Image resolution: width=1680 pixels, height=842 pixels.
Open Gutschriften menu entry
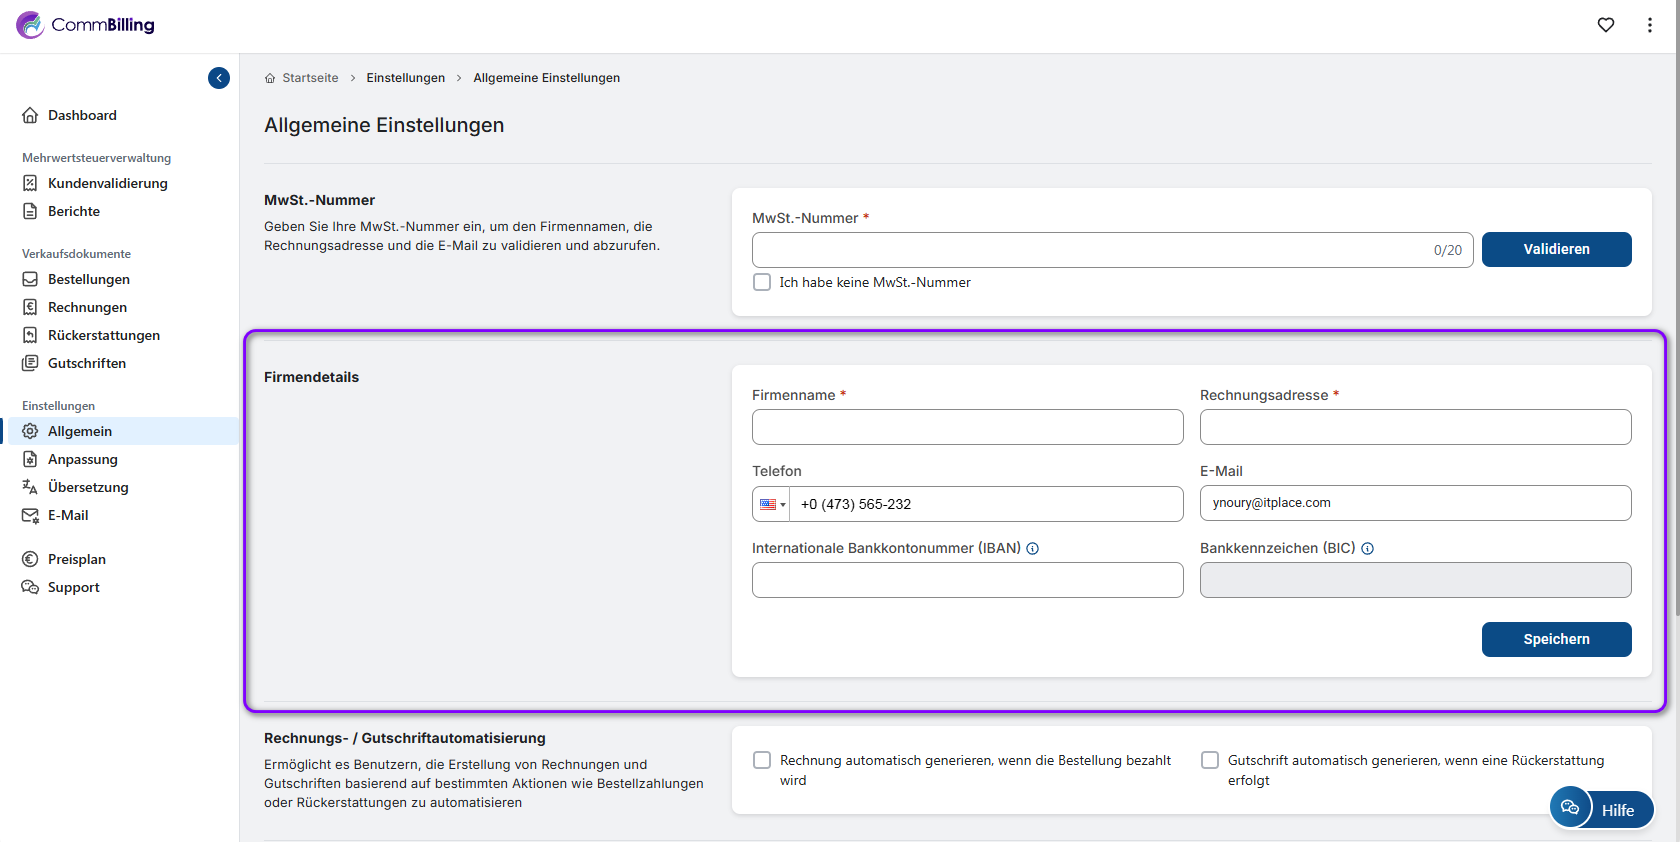pos(87,363)
